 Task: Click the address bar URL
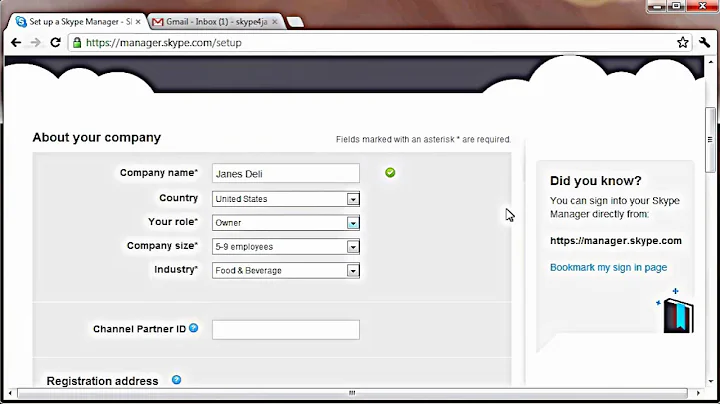[164, 43]
